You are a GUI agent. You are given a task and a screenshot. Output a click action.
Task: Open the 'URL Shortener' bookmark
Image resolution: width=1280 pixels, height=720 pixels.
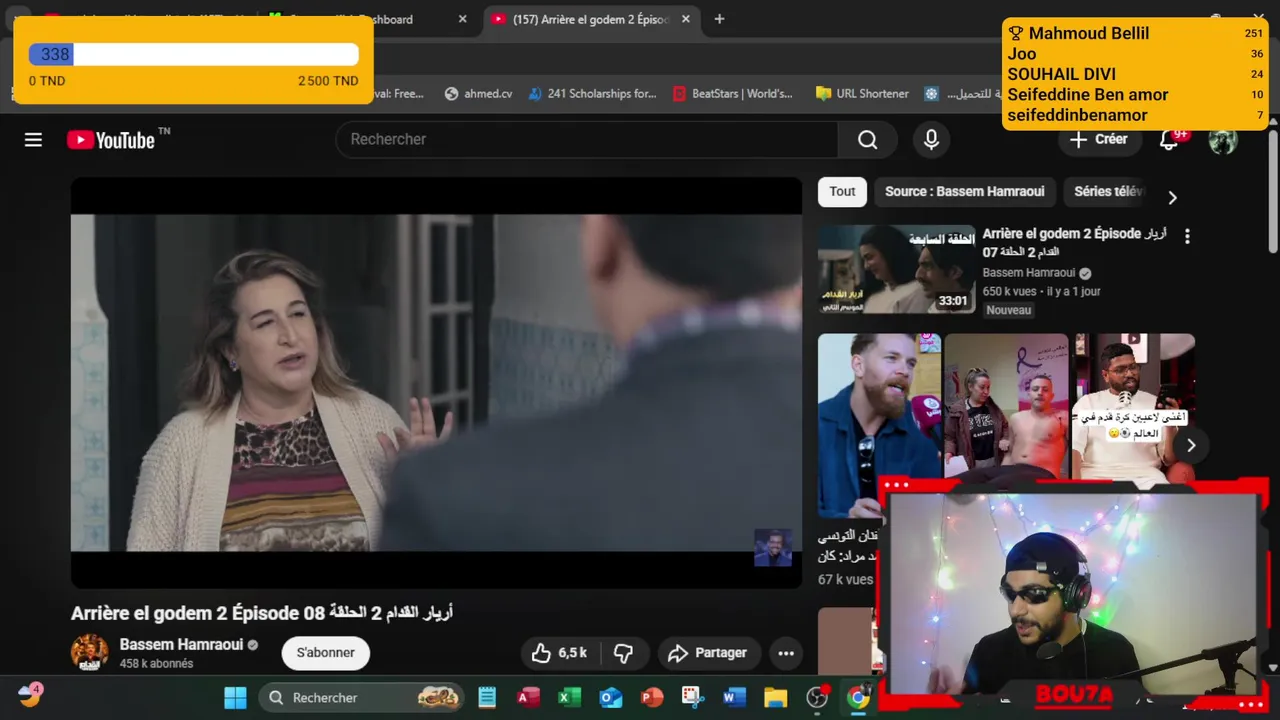pyautogui.click(x=862, y=93)
